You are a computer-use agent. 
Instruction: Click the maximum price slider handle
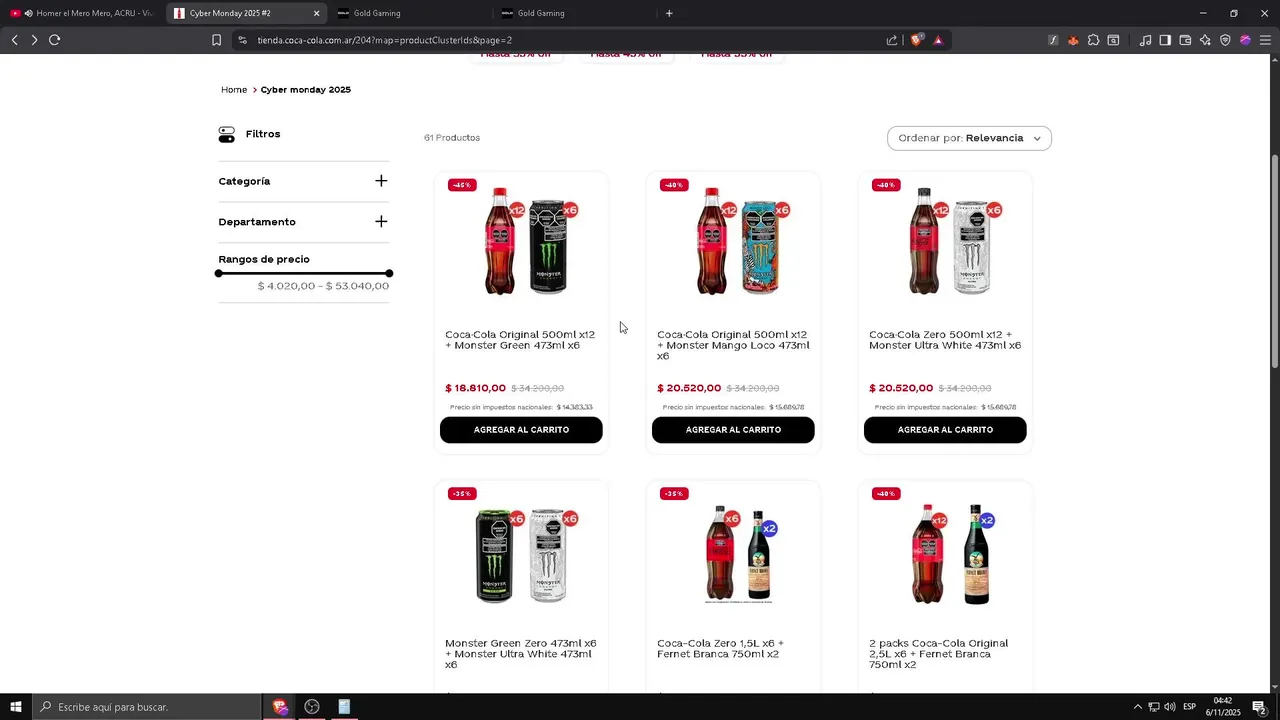pos(389,273)
